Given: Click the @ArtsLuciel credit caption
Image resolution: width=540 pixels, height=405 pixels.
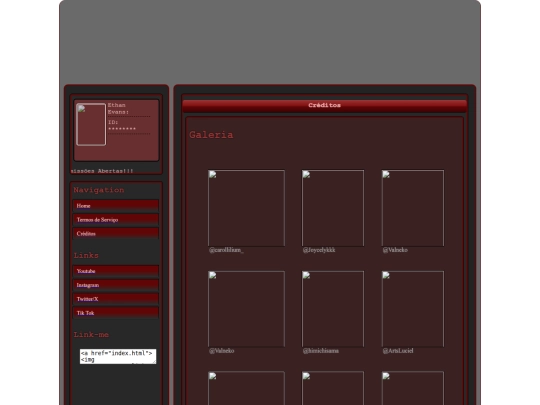Looking at the screenshot, I should coord(398,351).
